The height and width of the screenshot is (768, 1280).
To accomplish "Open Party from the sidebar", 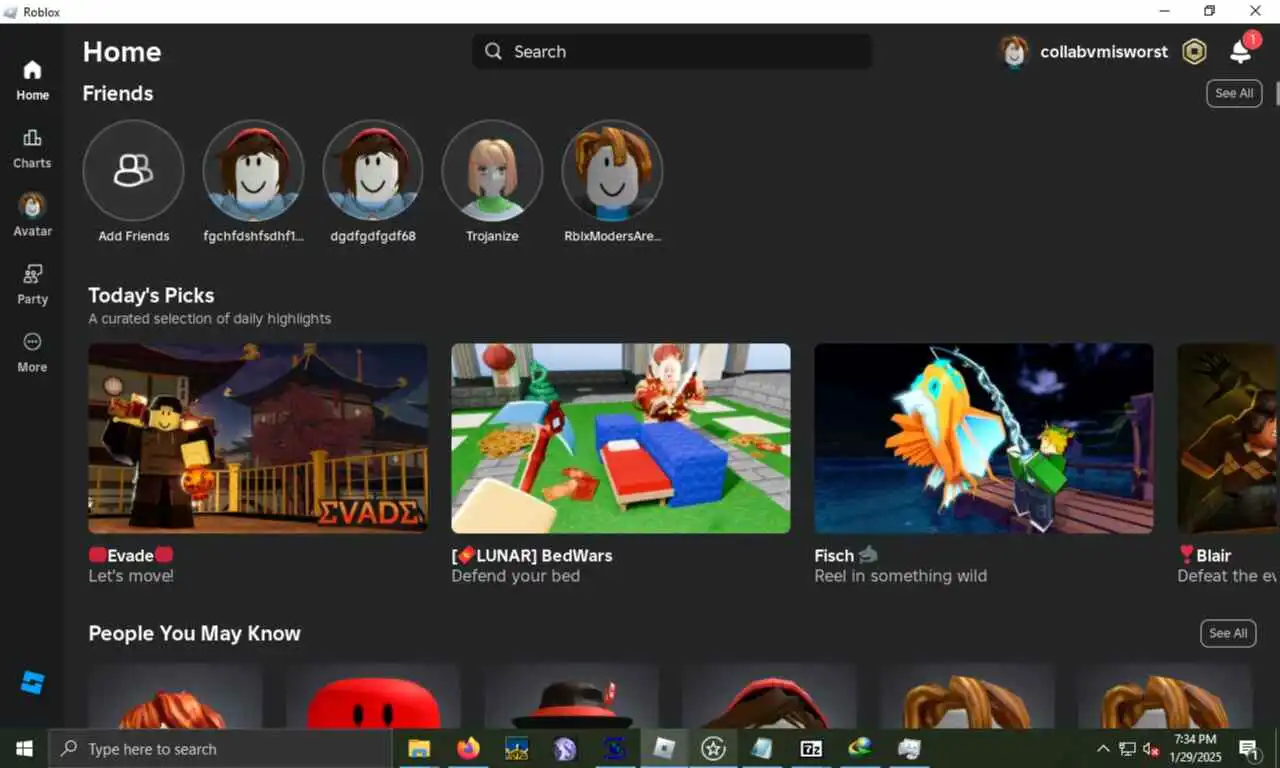I will point(32,284).
